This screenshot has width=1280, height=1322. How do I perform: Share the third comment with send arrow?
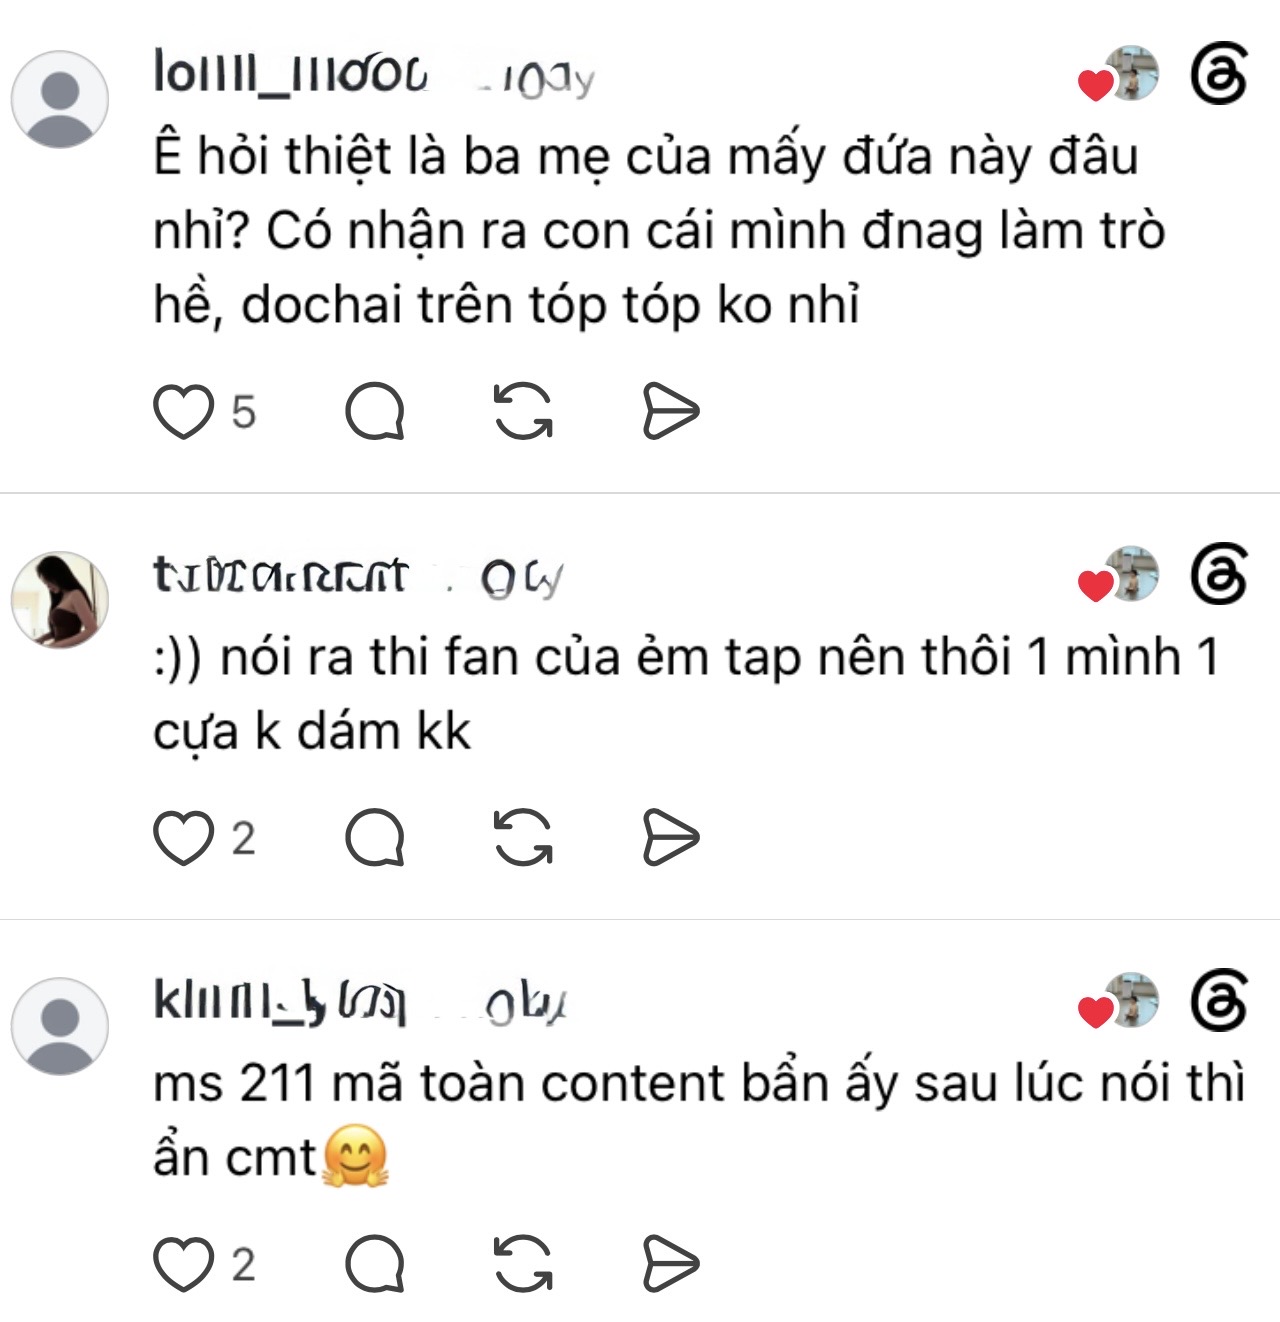(x=670, y=1264)
